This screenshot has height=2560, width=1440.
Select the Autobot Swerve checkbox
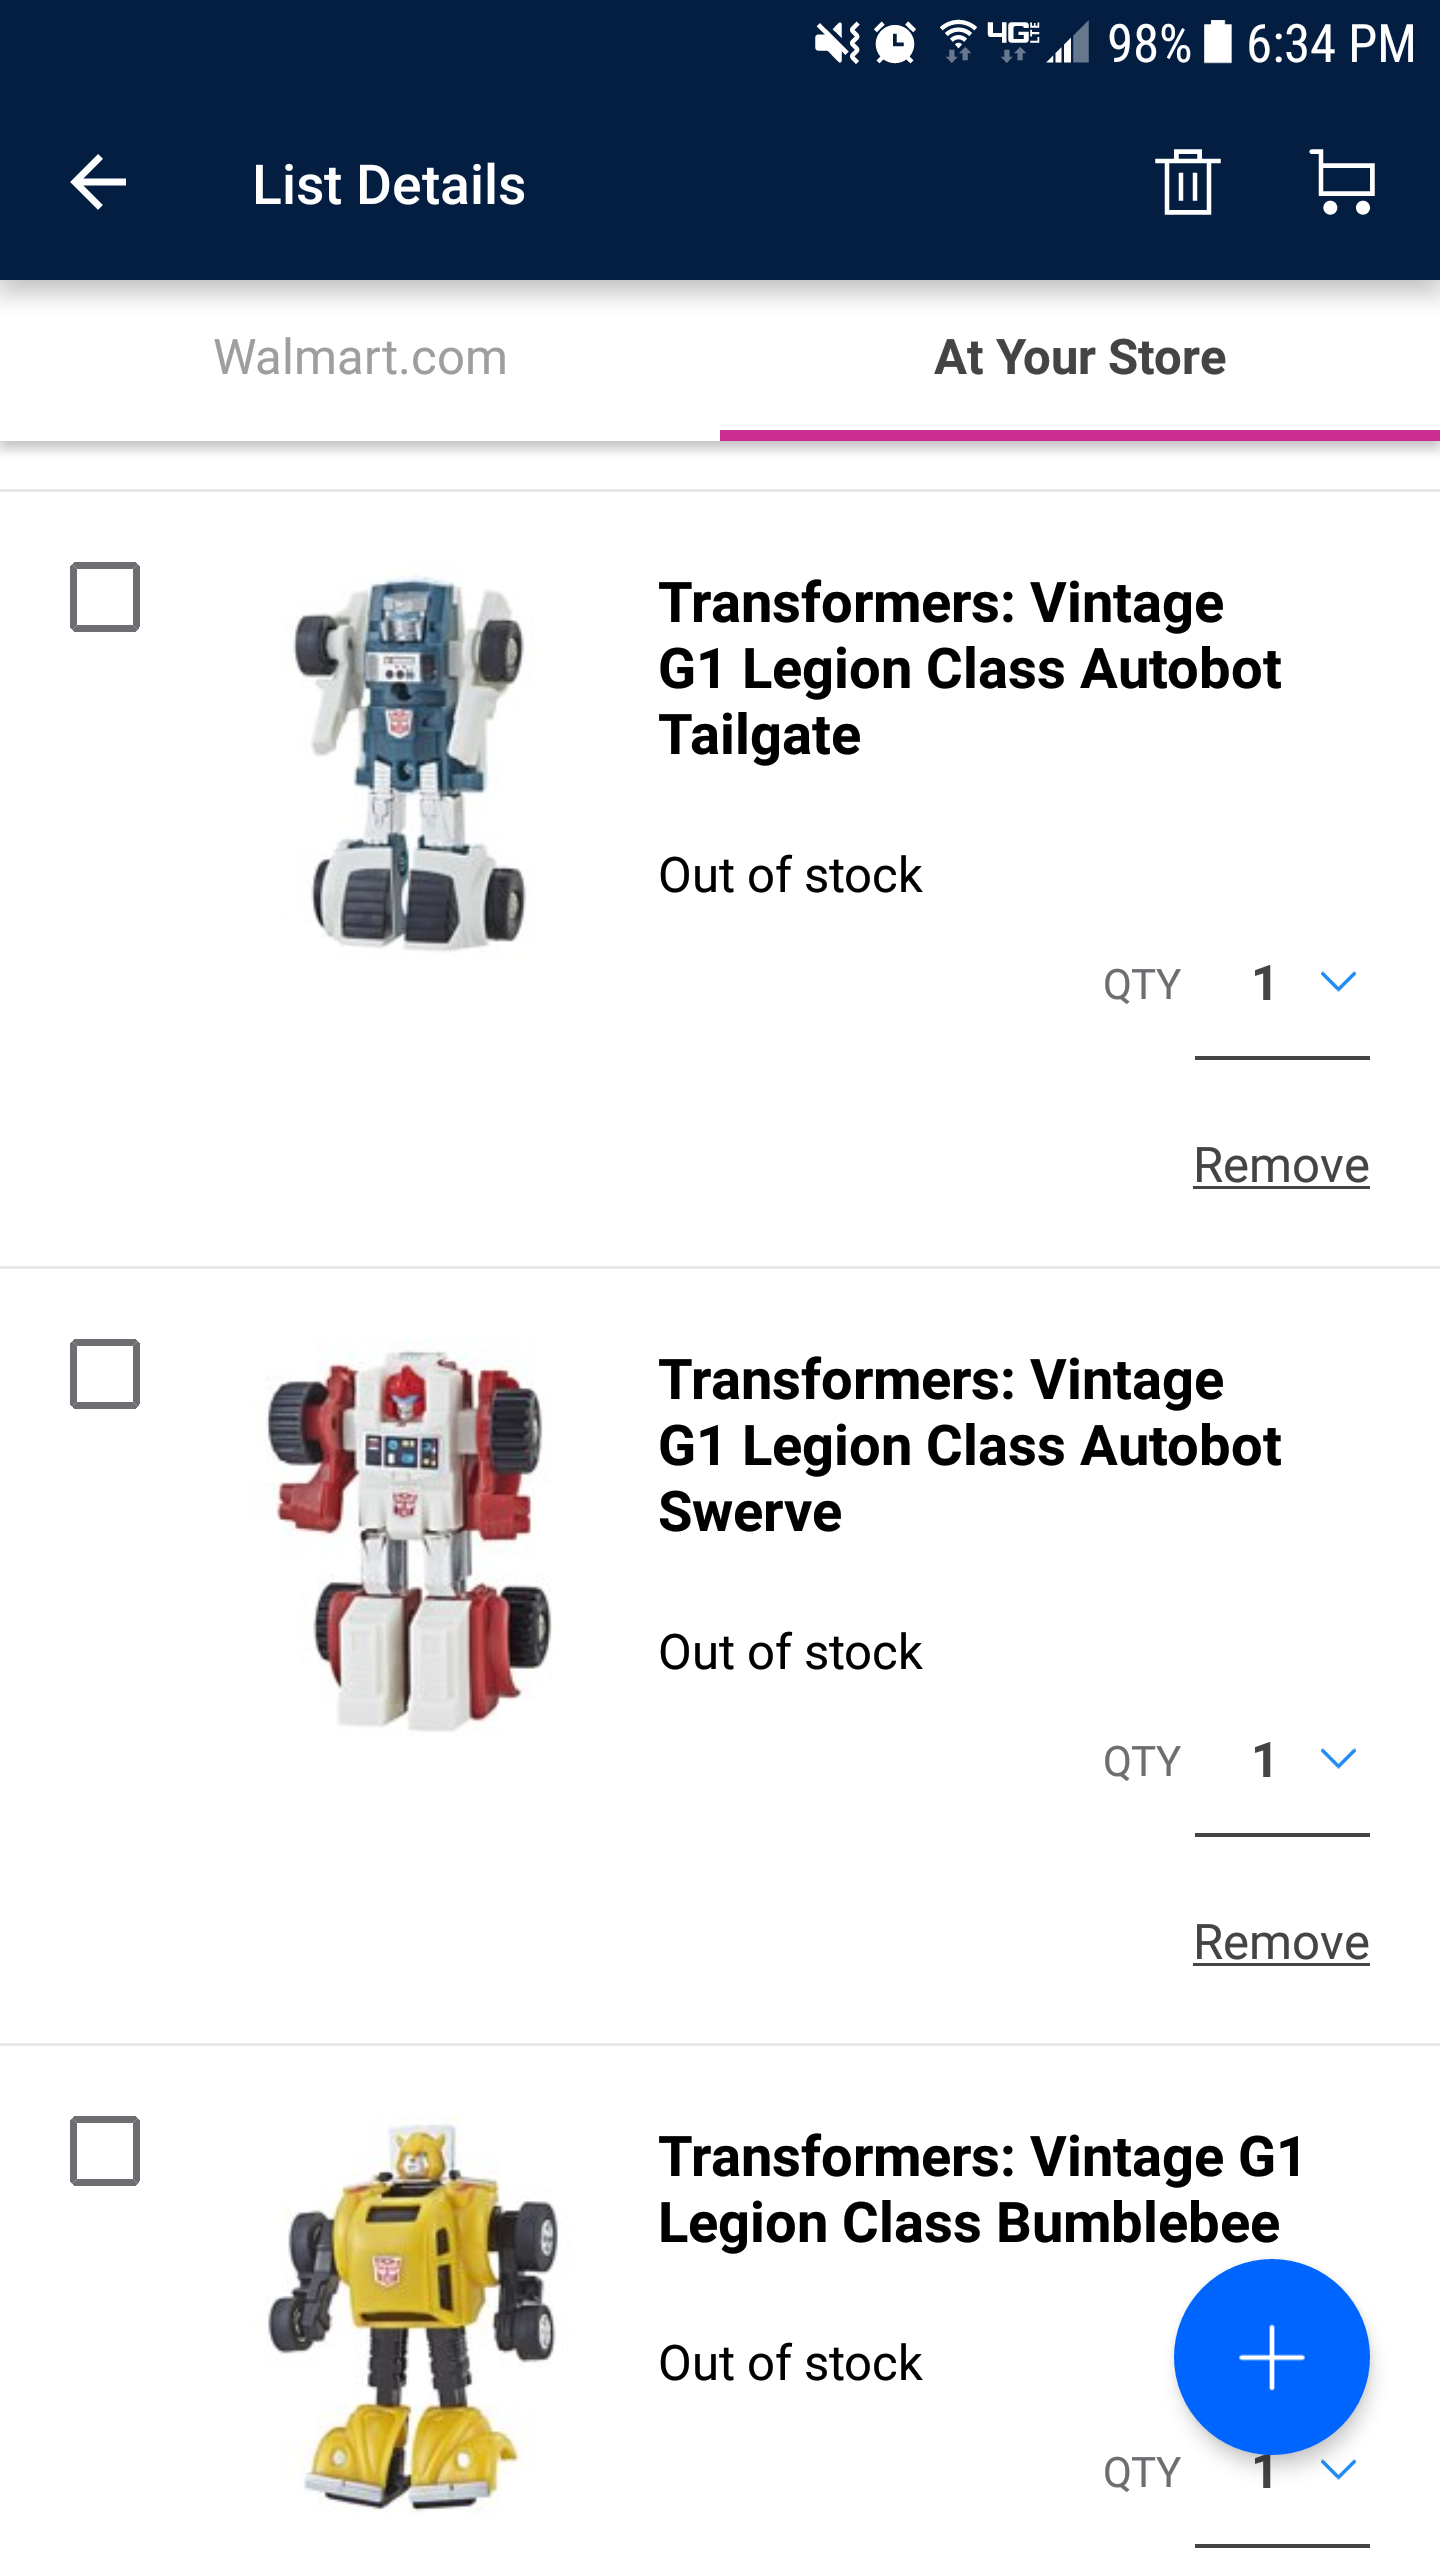[x=105, y=1374]
